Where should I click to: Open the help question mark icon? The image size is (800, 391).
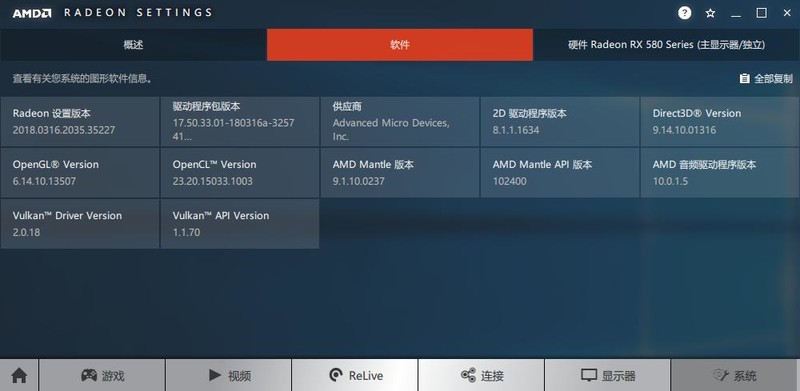[x=684, y=13]
